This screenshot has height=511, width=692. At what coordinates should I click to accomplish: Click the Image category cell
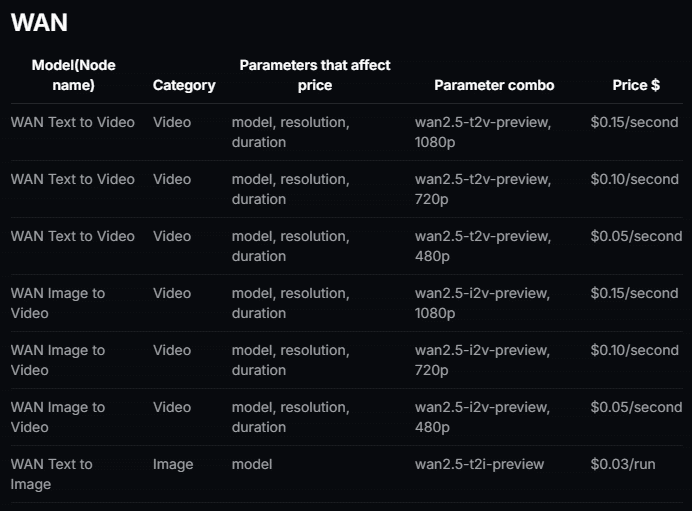coord(173,464)
